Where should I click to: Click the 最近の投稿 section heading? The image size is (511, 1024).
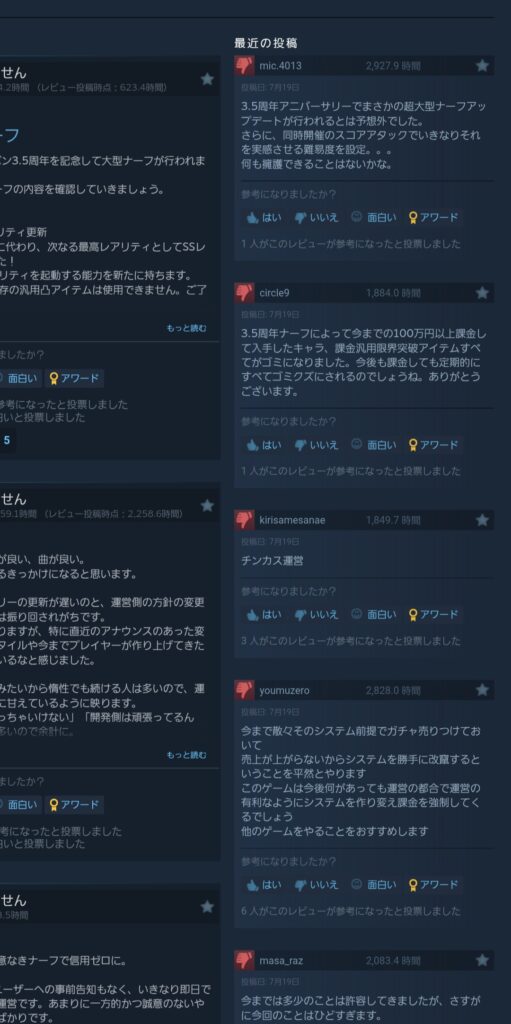266,43
